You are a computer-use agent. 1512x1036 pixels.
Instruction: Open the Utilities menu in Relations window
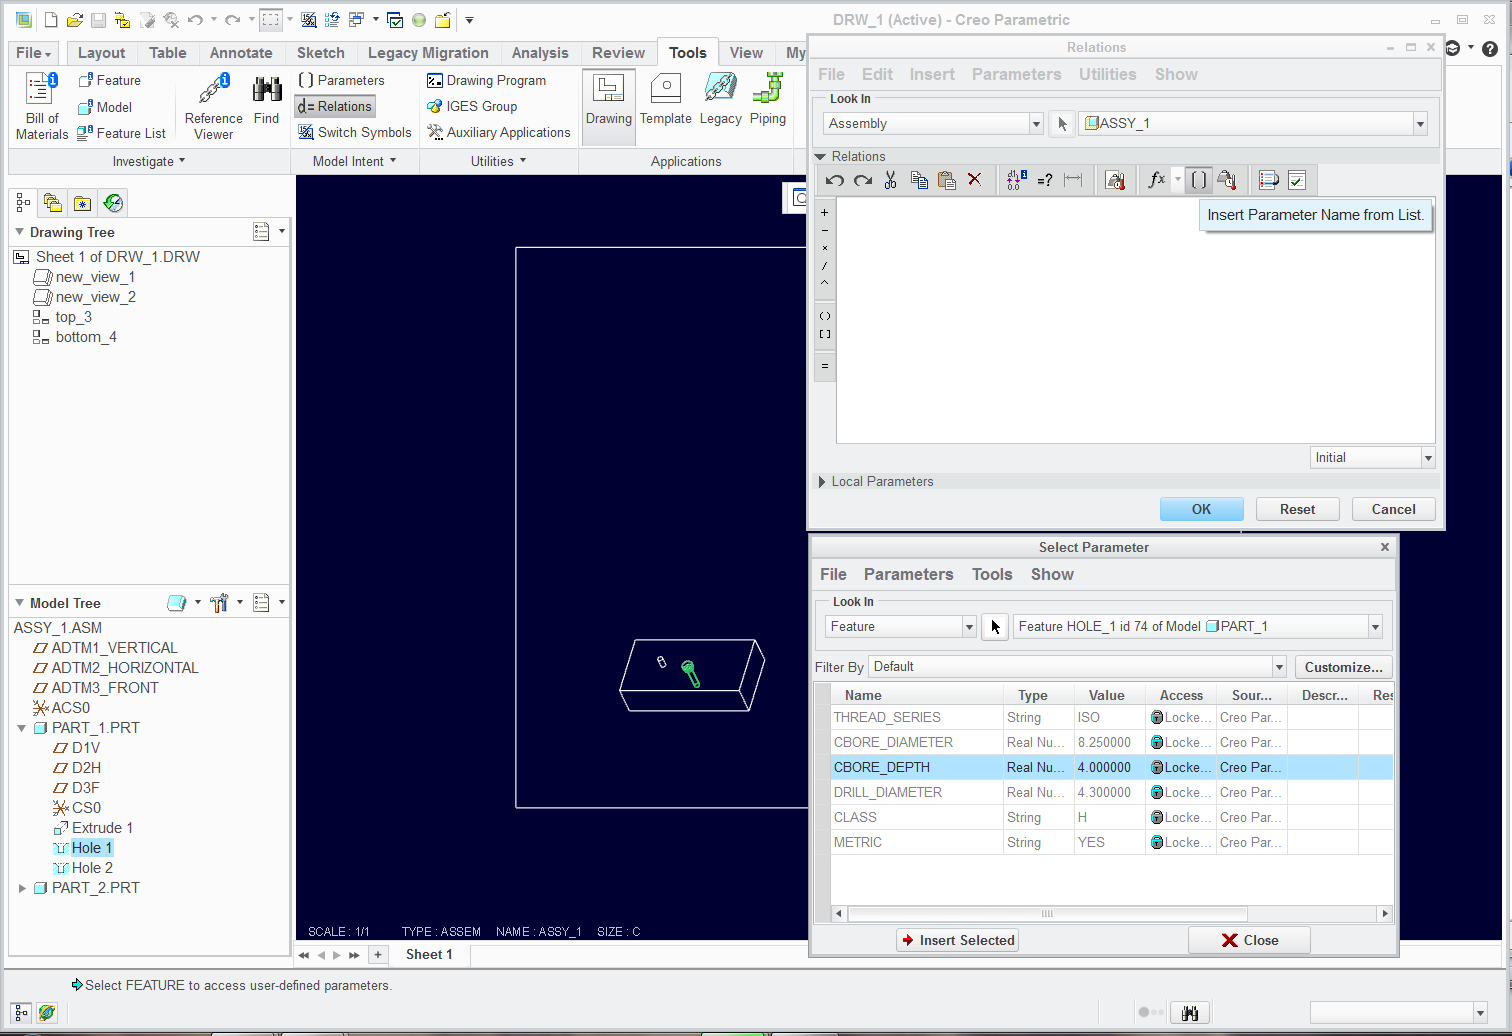[x=1107, y=75]
